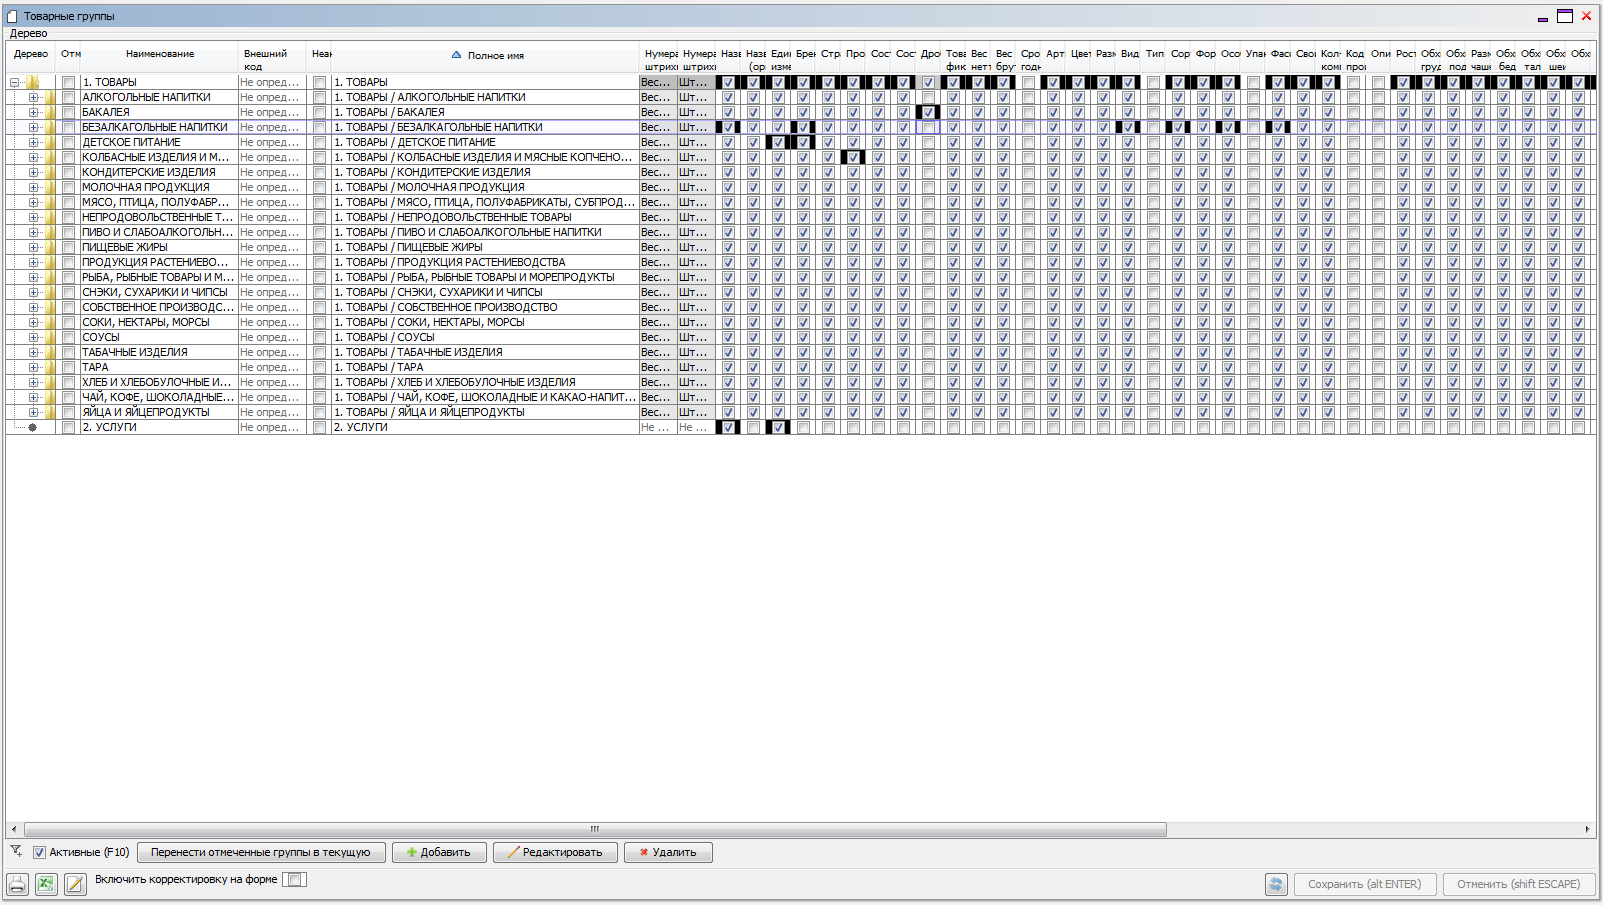The image size is (1603, 905).
Task: Toggle the Активные (F10) checkbox
Action: click(40, 853)
